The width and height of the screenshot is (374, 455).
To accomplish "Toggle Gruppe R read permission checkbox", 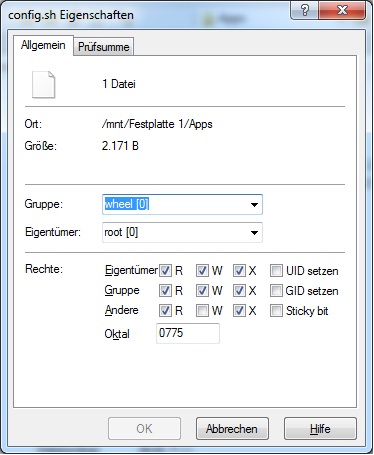I will [165, 291].
